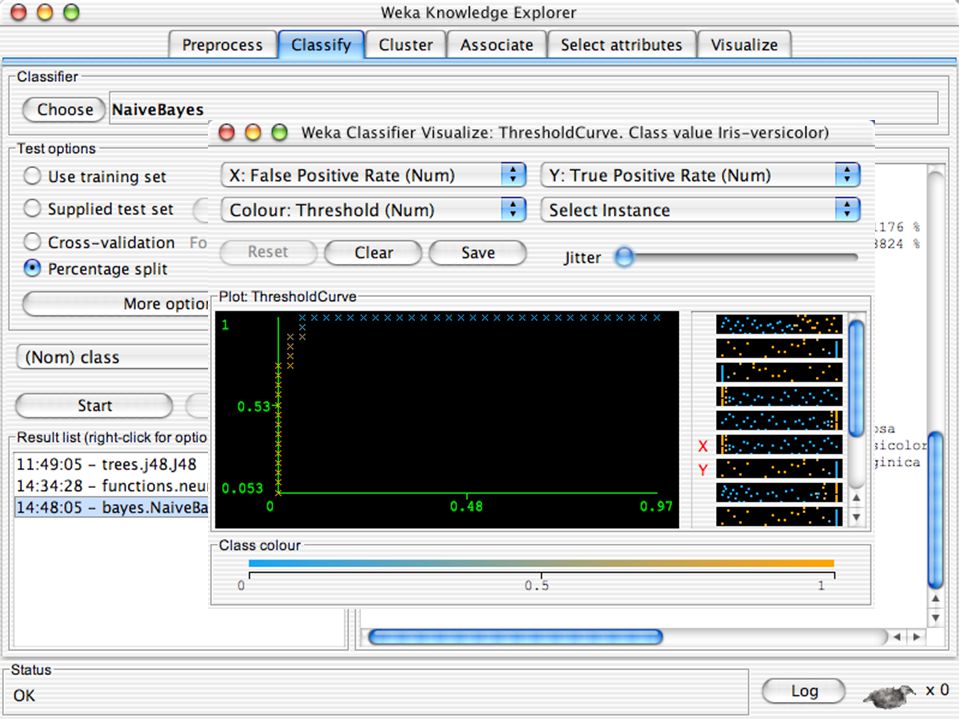Viewport: 960px width, 720px height.
Task: Open X: False Positive Rate dropdown
Action: [373, 175]
